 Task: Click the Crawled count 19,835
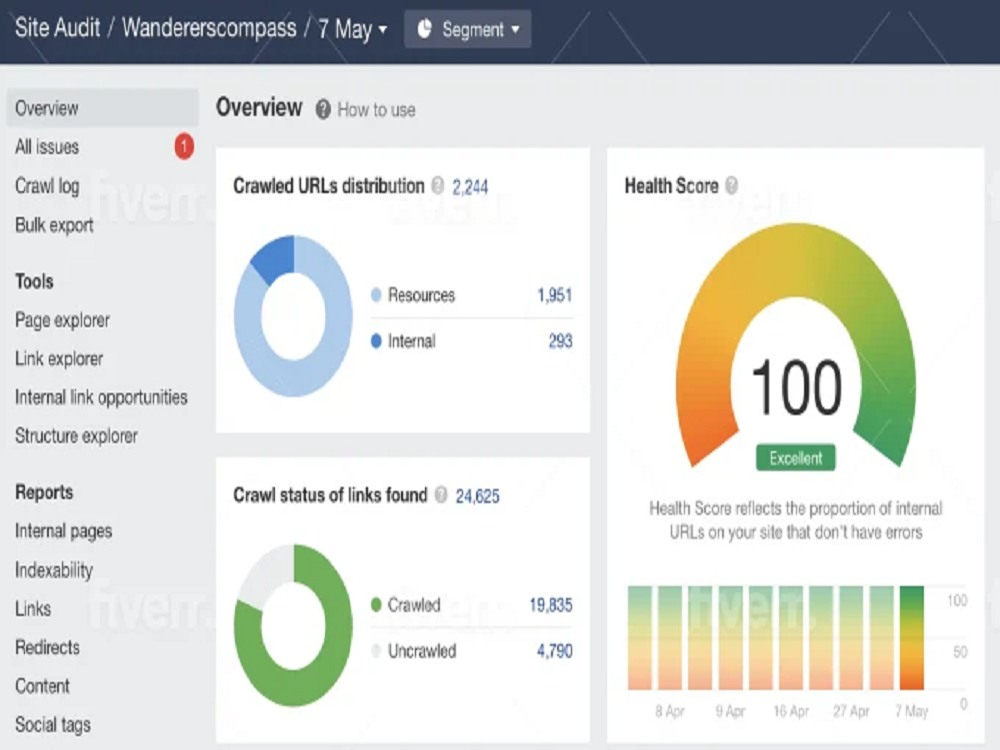[551, 605]
